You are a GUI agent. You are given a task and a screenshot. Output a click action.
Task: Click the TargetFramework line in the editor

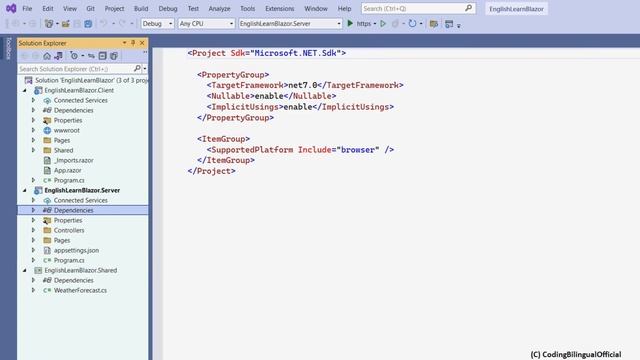305,85
